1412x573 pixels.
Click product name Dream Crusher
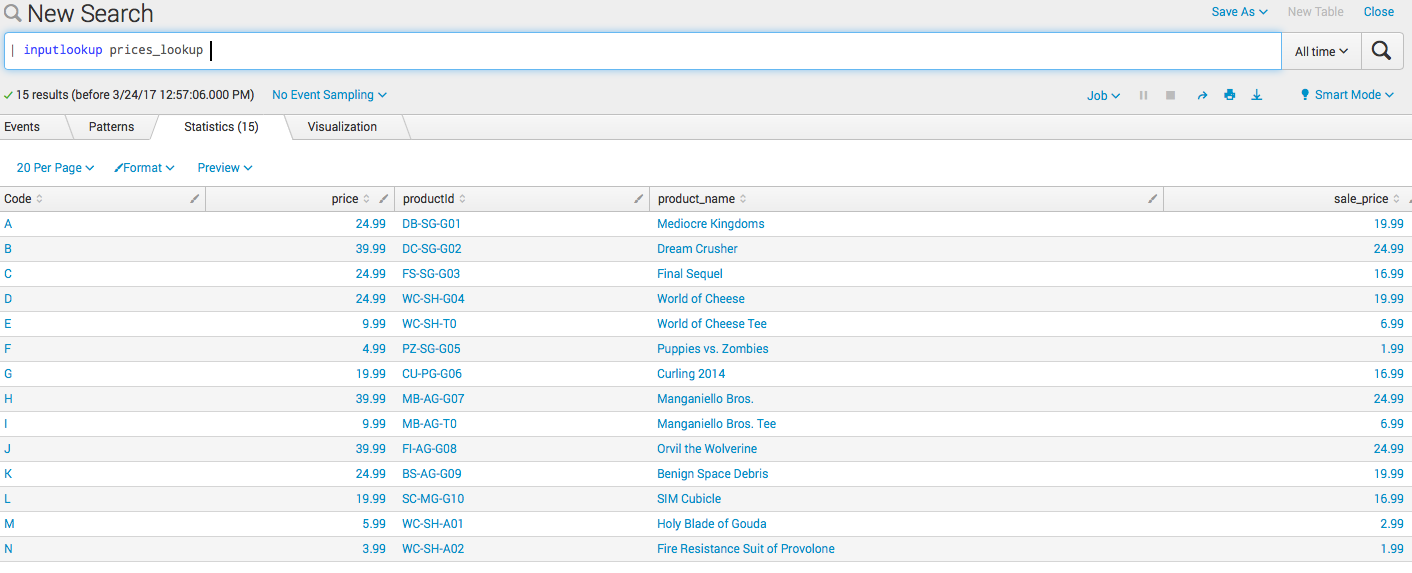click(x=697, y=249)
